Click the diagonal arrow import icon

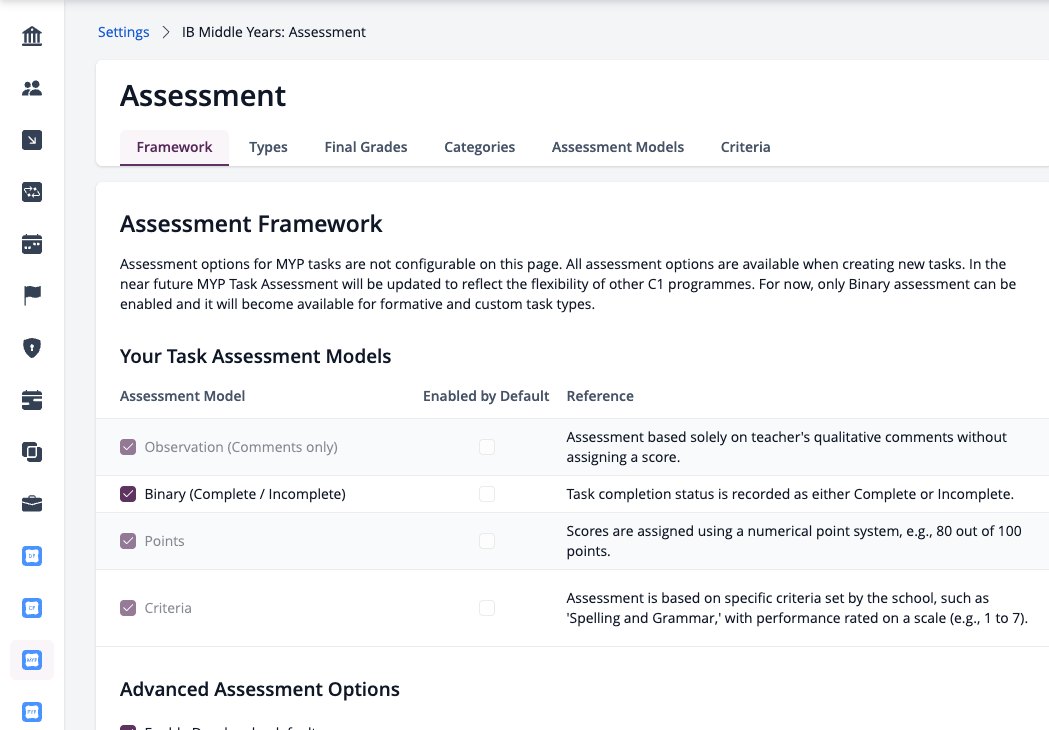pos(31,140)
